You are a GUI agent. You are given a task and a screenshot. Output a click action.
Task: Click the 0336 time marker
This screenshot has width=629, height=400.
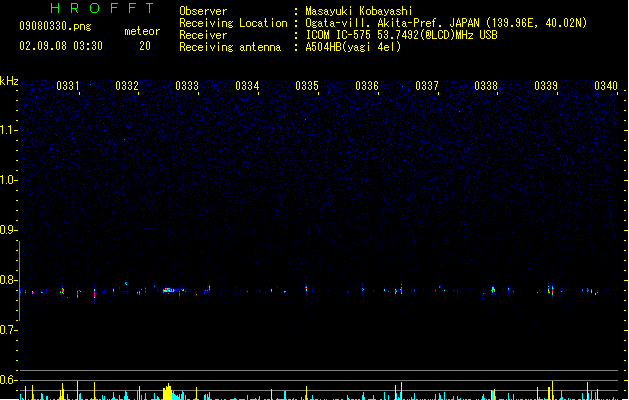367,86
